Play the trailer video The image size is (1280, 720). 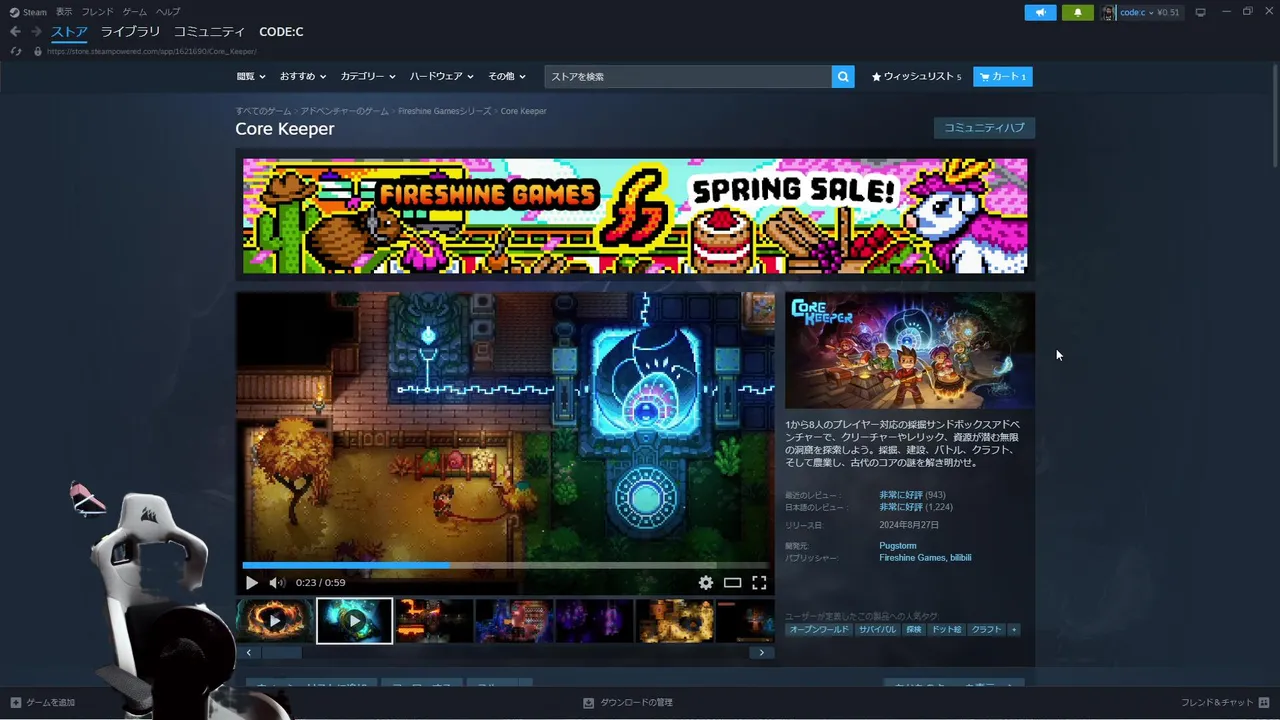pos(251,582)
